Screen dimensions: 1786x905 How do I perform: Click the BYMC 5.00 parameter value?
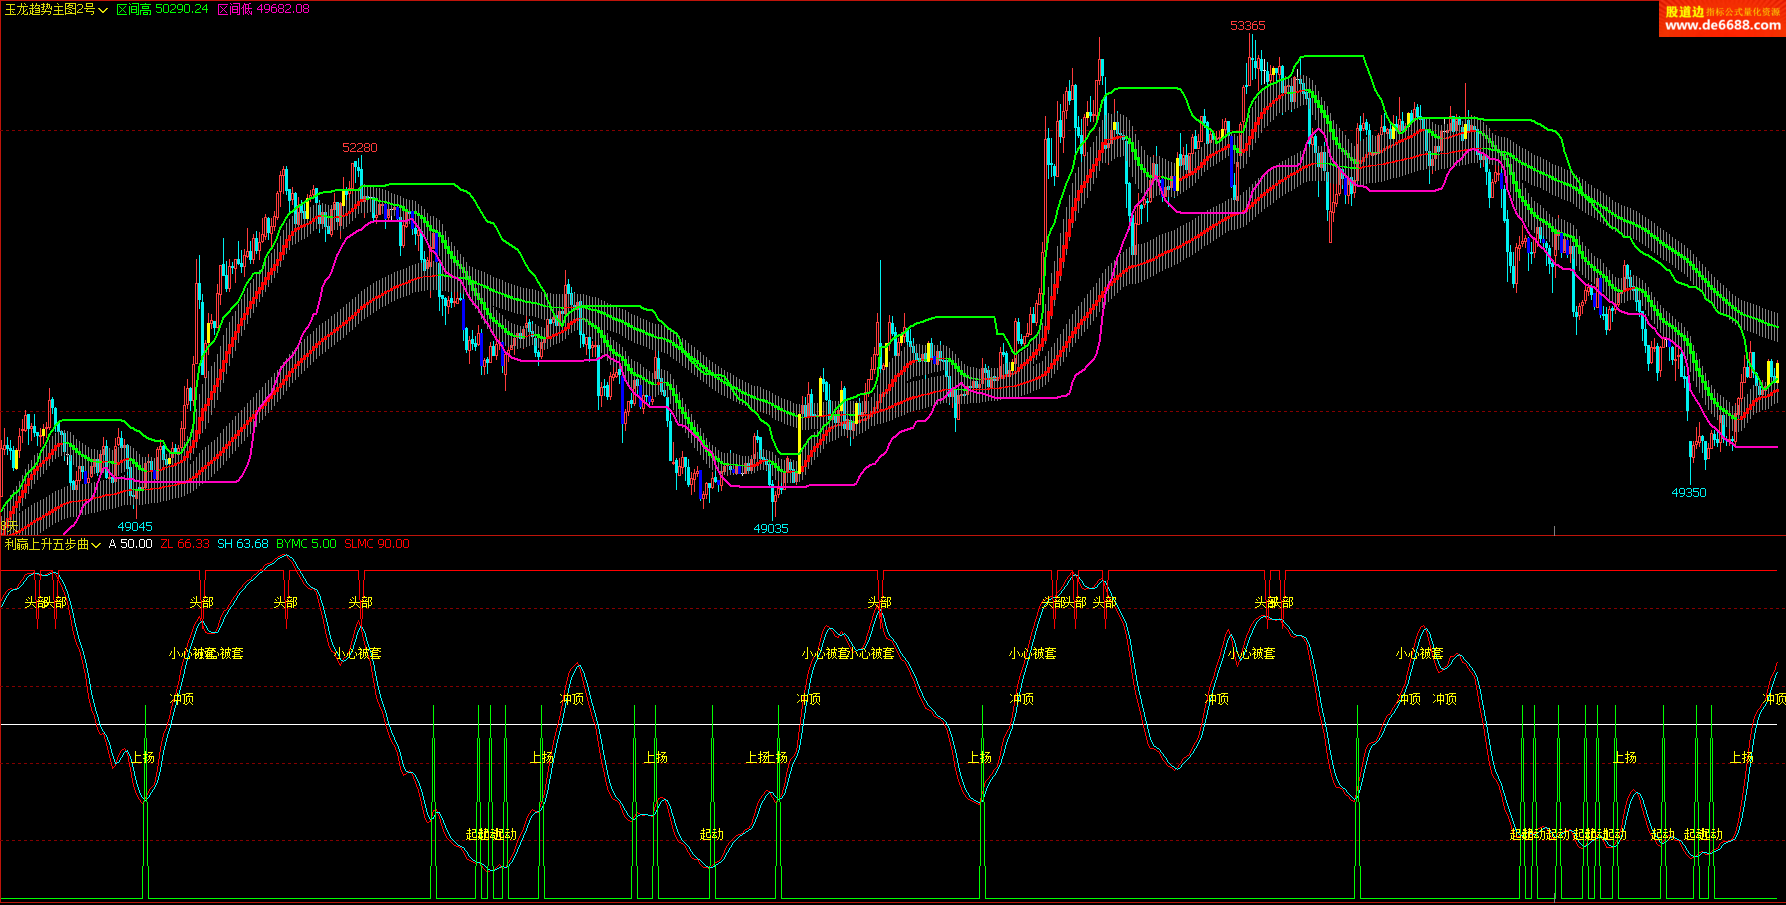click(x=306, y=544)
